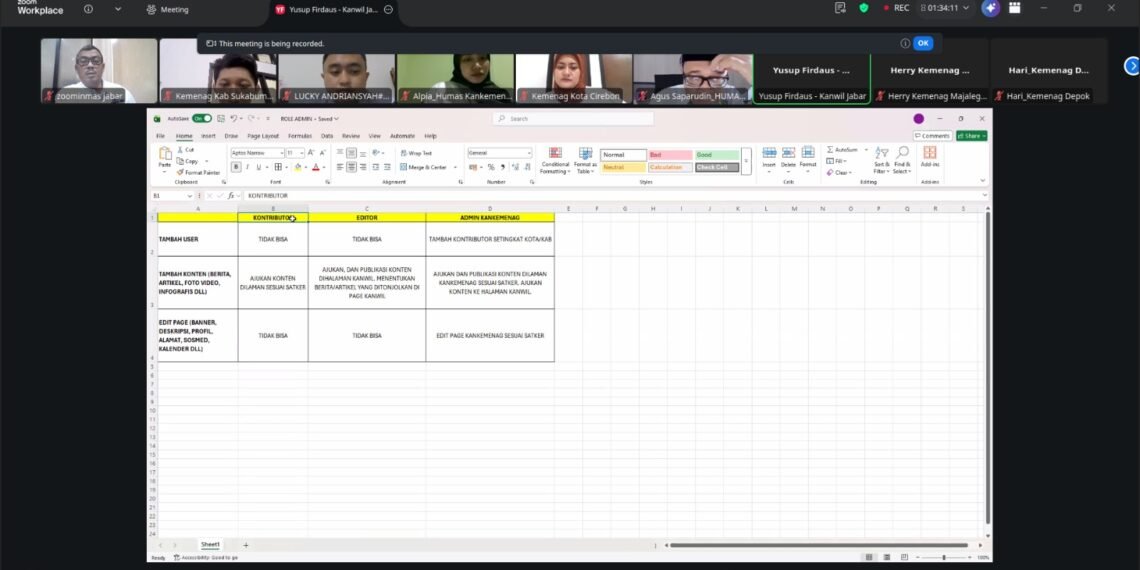
Task: Click the Align Right icon
Action: point(364,167)
